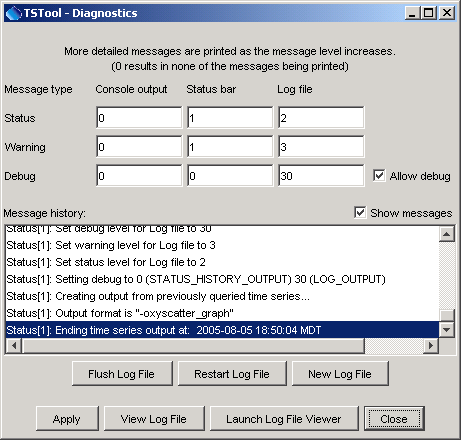
Task: Close the window using title bar X
Action: (447, 13)
